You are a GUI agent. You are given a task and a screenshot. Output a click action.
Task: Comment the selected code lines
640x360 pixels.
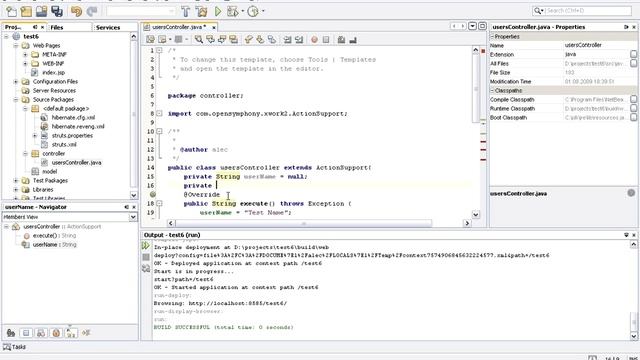[341, 39]
